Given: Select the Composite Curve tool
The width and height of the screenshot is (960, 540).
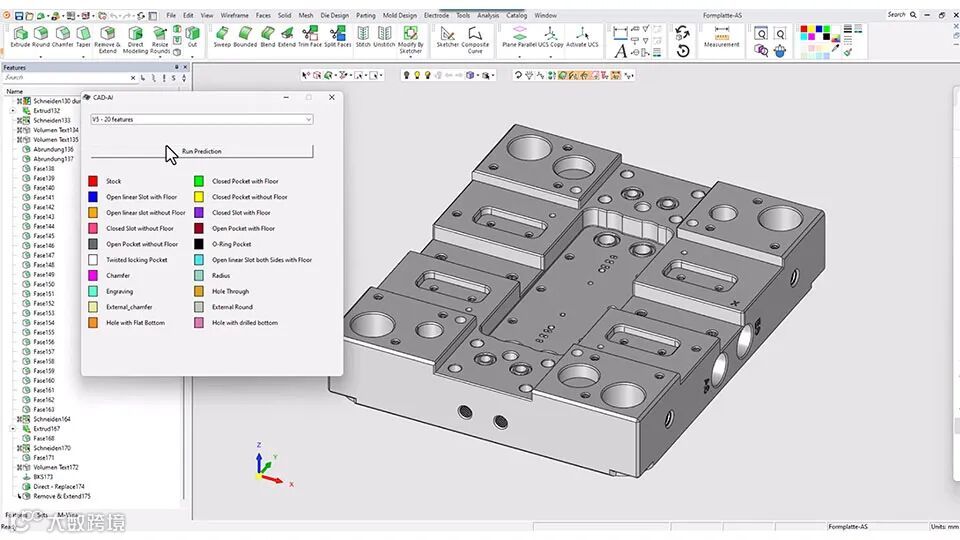Looking at the screenshot, I should (x=475, y=40).
